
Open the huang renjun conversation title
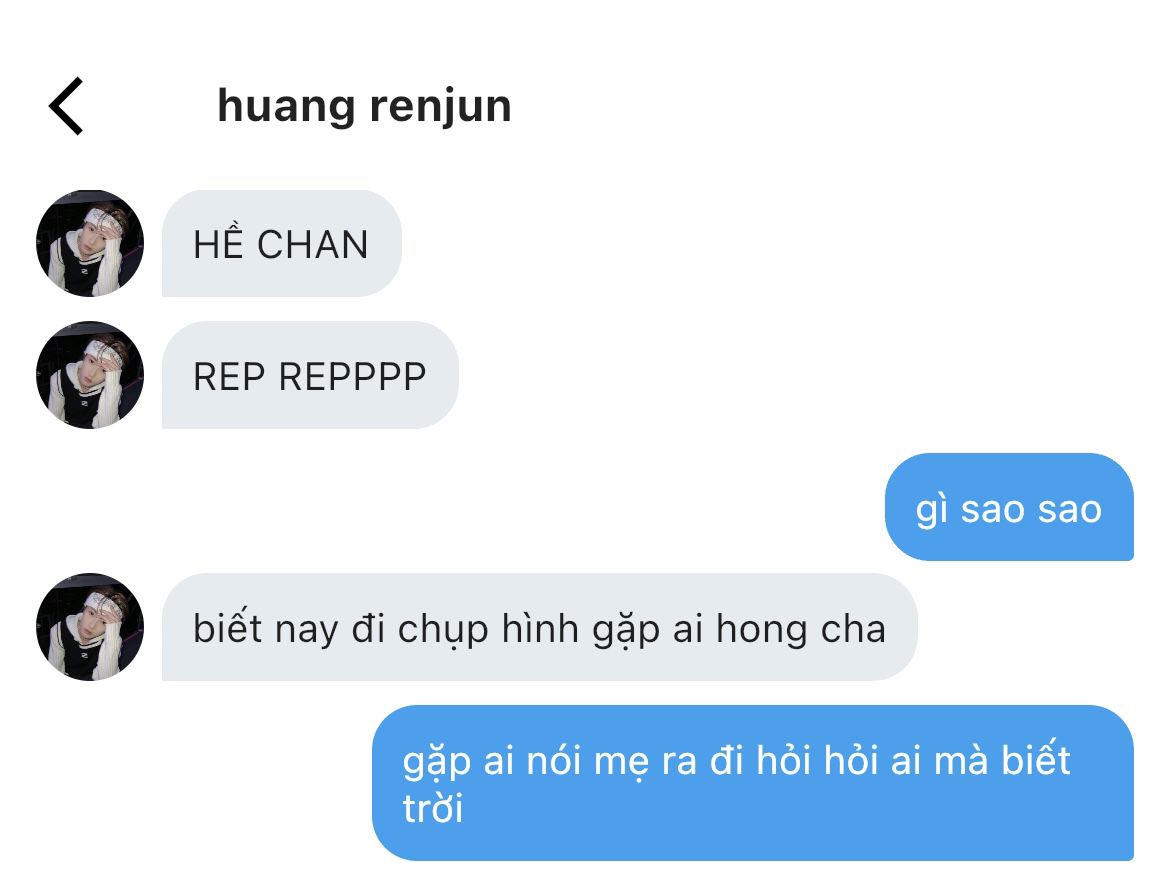point(365,107)
